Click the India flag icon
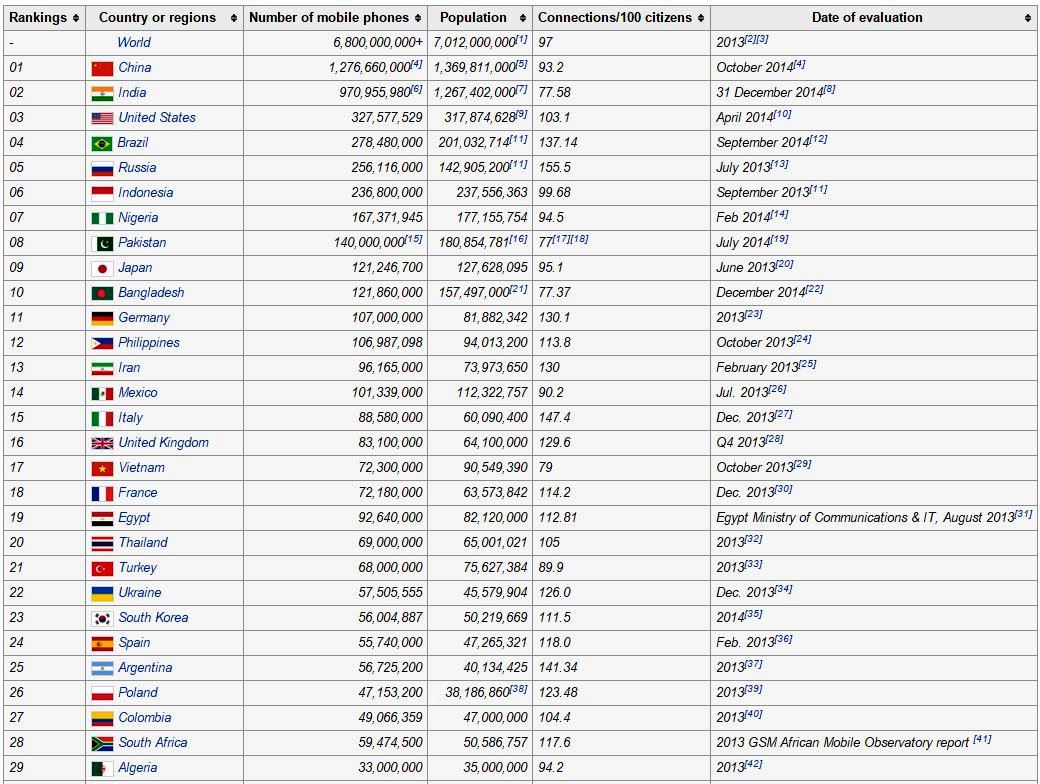Viewport: 1040px width, 784px height. pos(102,94)
